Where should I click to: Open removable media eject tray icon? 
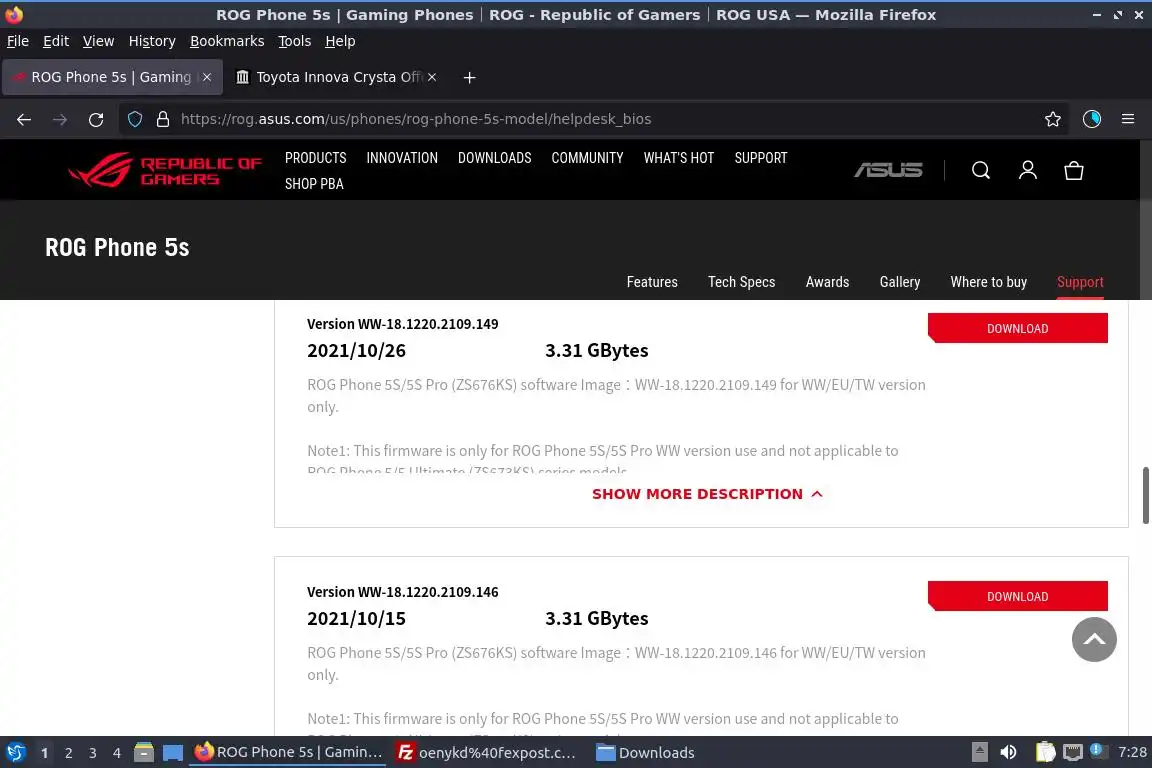pos(979,752)
